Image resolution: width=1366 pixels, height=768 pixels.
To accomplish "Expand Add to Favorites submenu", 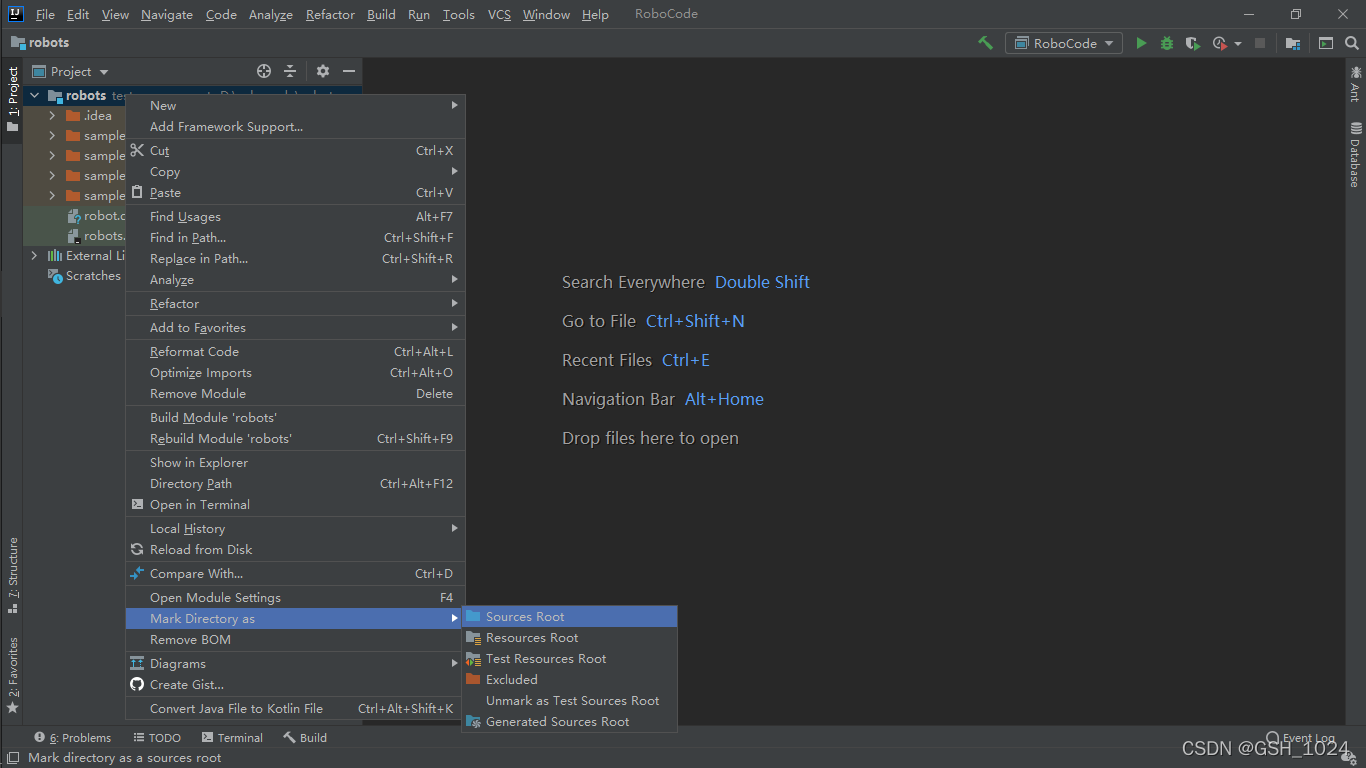I will click(295, 328).
